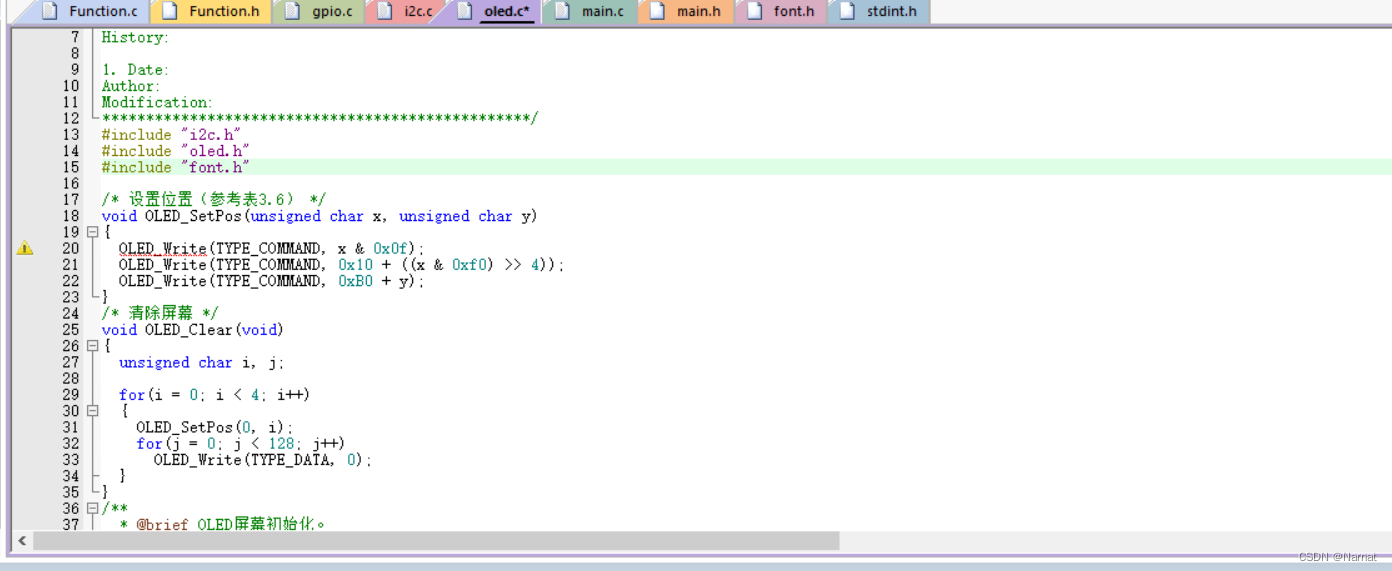Click the '1. Date:' comment line
Screen dimensions: 1392x571
(135, 70)
